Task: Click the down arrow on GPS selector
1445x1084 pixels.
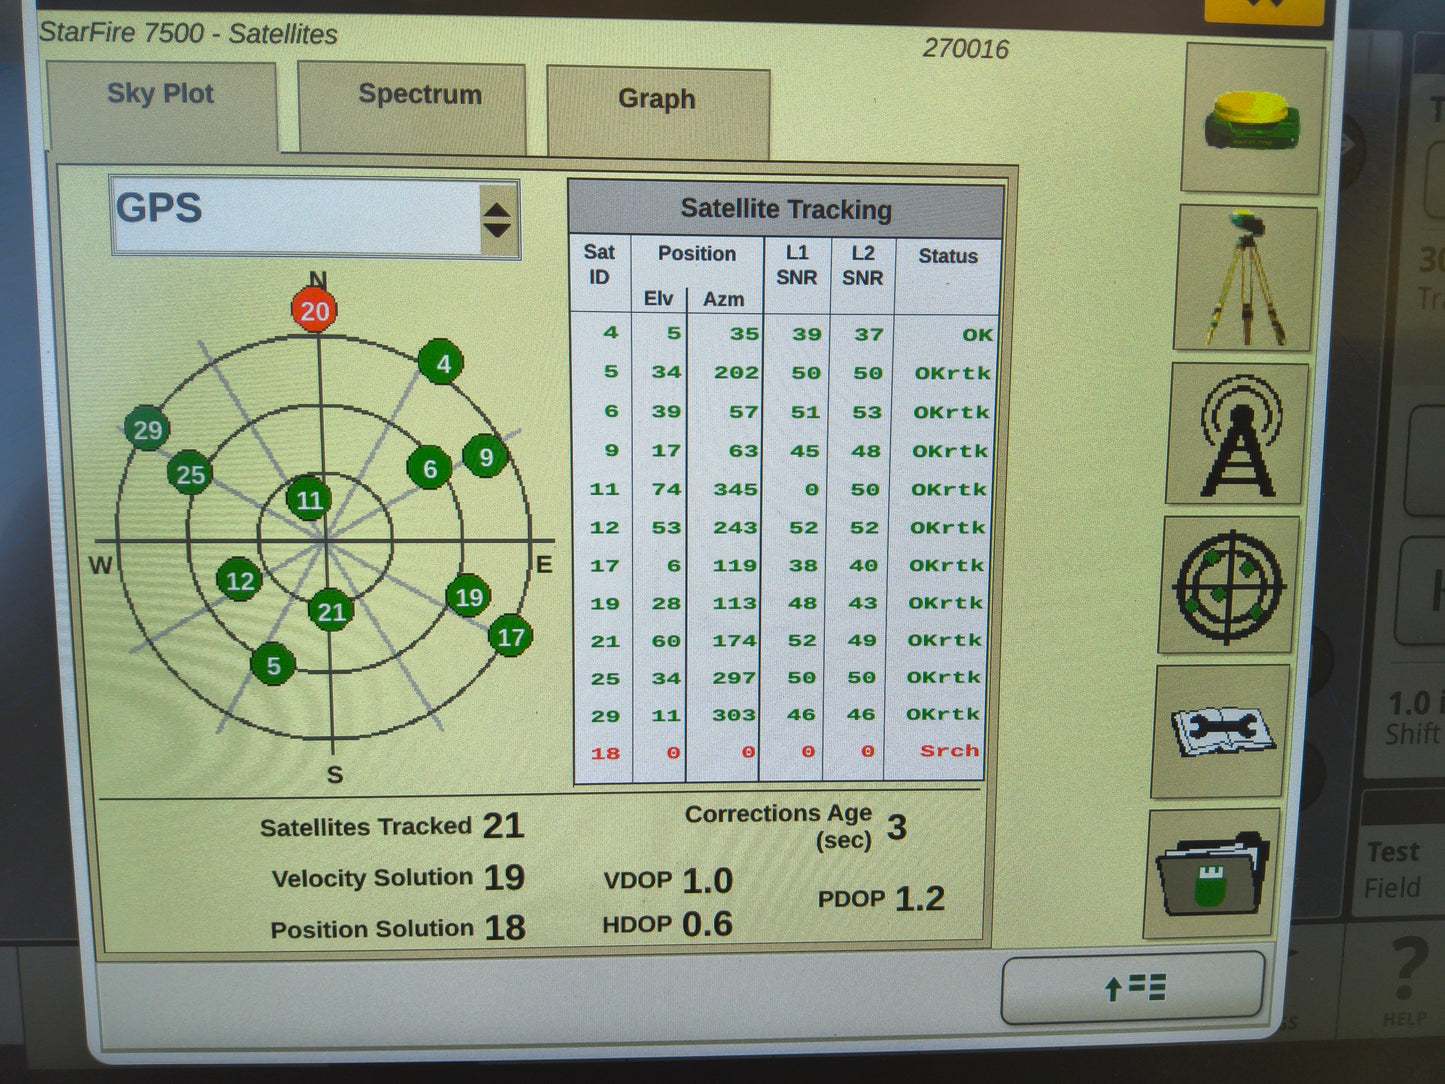Action: pos(497,229)
